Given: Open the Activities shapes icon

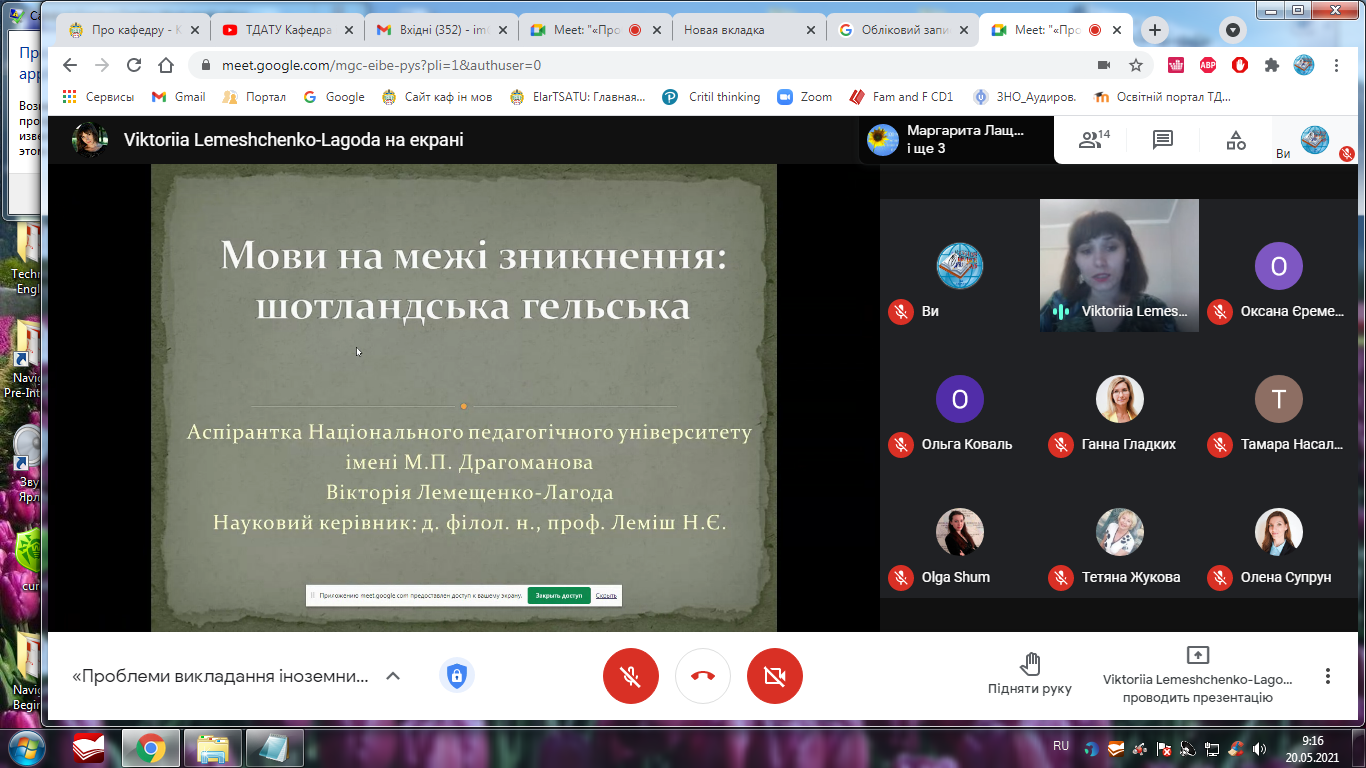Looking at the screenshot, I should pyautogui.click(x=1236, y=140).
